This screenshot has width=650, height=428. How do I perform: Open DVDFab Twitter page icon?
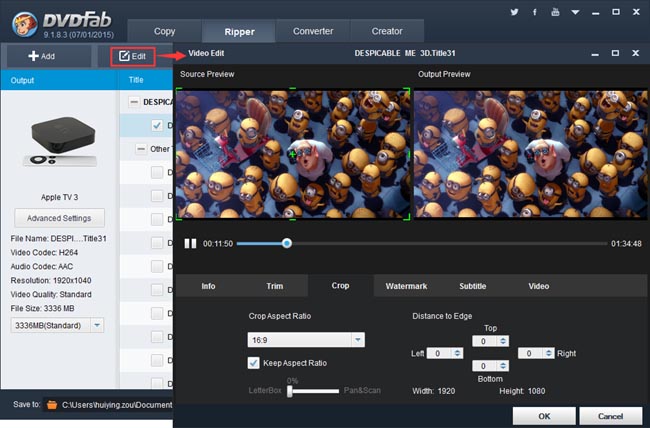[x=514, y=12]
